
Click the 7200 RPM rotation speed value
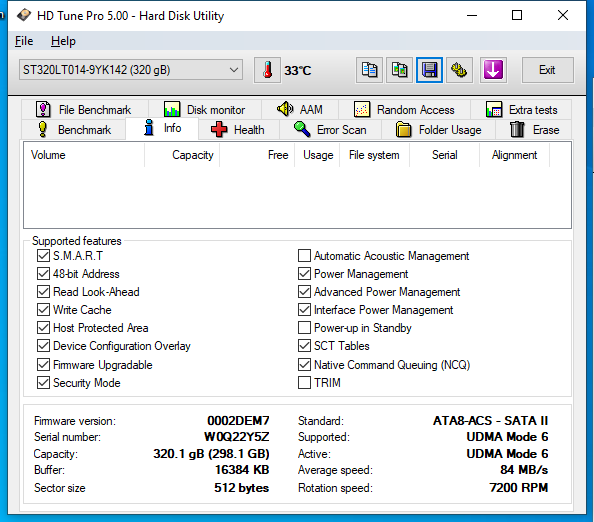[x=519, y=488]
